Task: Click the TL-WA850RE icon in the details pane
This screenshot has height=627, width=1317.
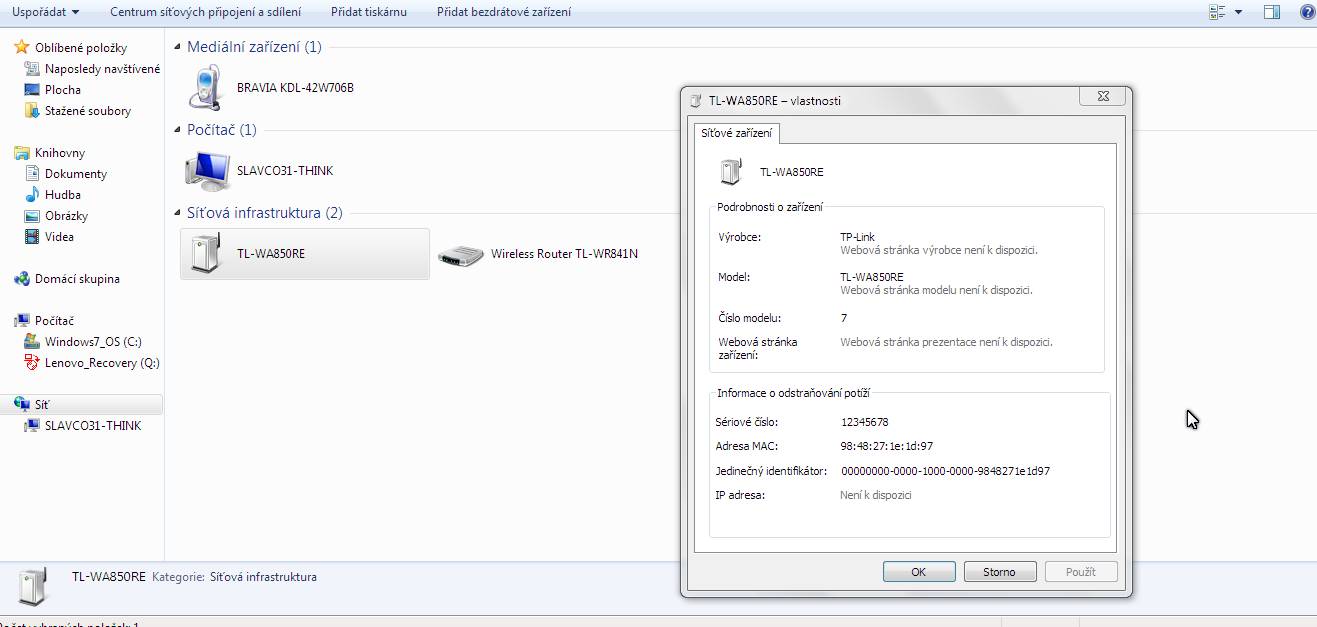Action: pos(33,587)
